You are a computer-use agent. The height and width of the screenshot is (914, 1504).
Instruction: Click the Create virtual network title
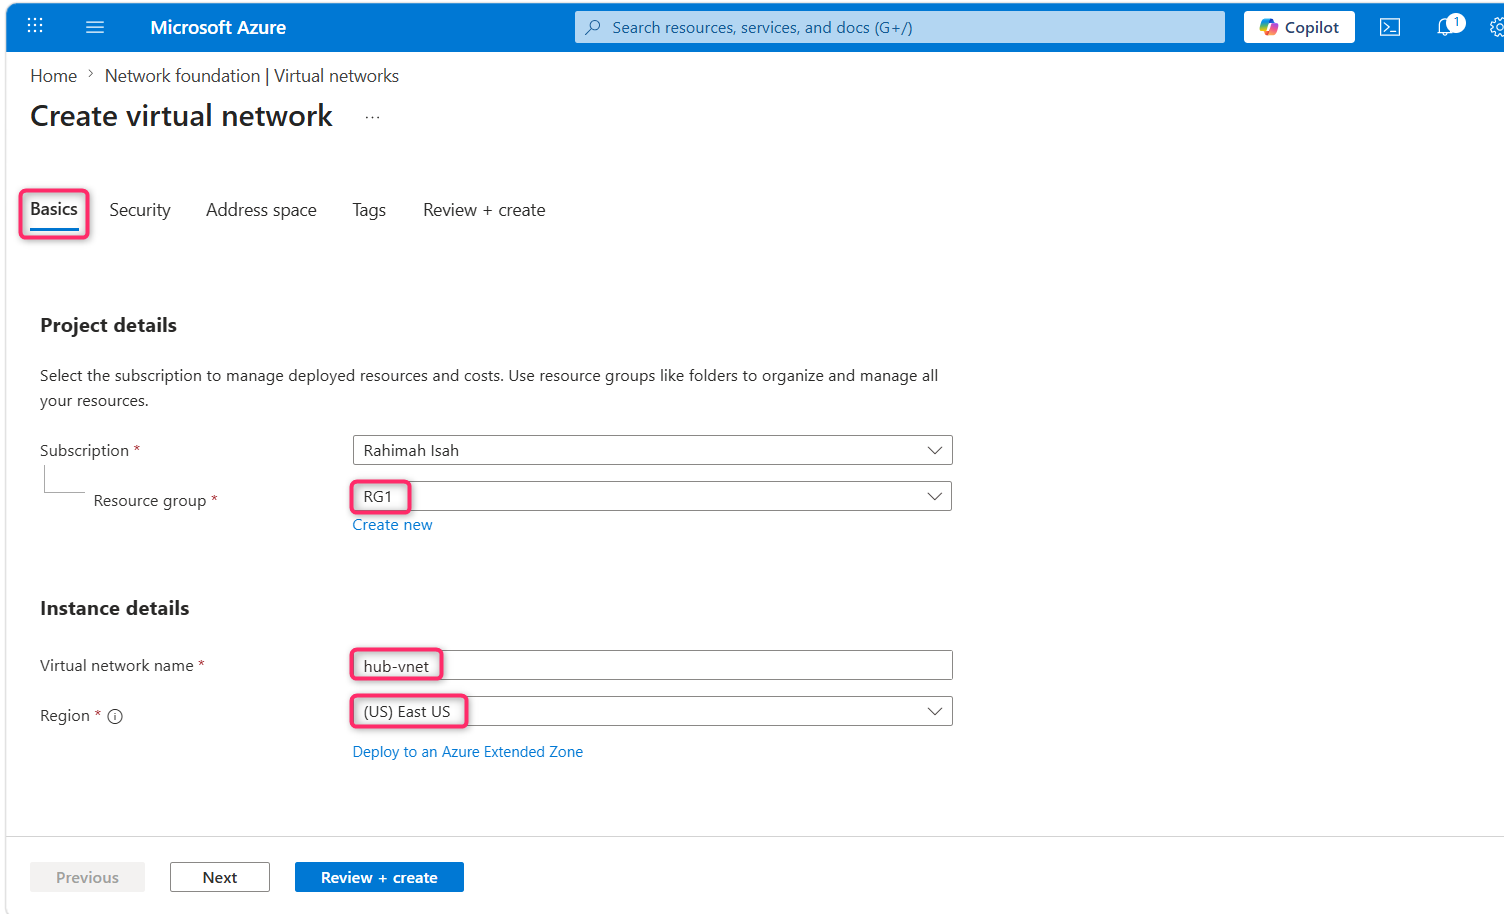click(x=181, y=116)
